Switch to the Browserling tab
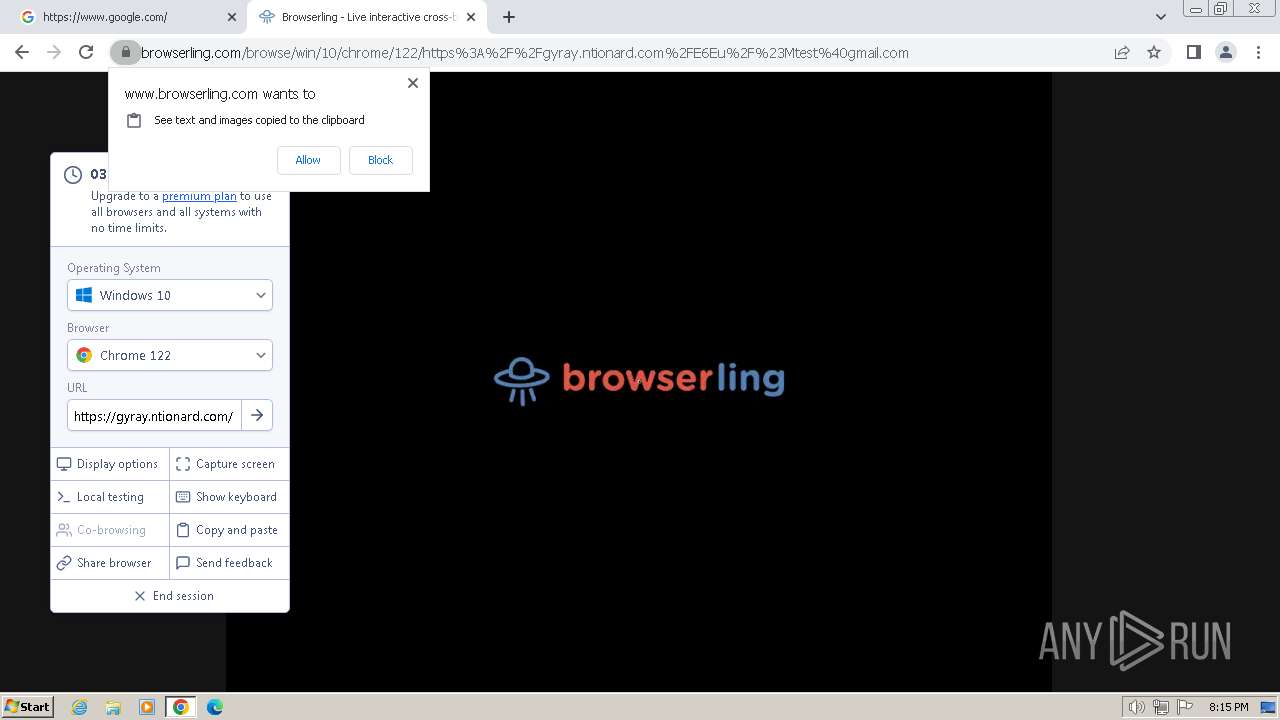Screen dimensions: 1280x720 [365, 17]
